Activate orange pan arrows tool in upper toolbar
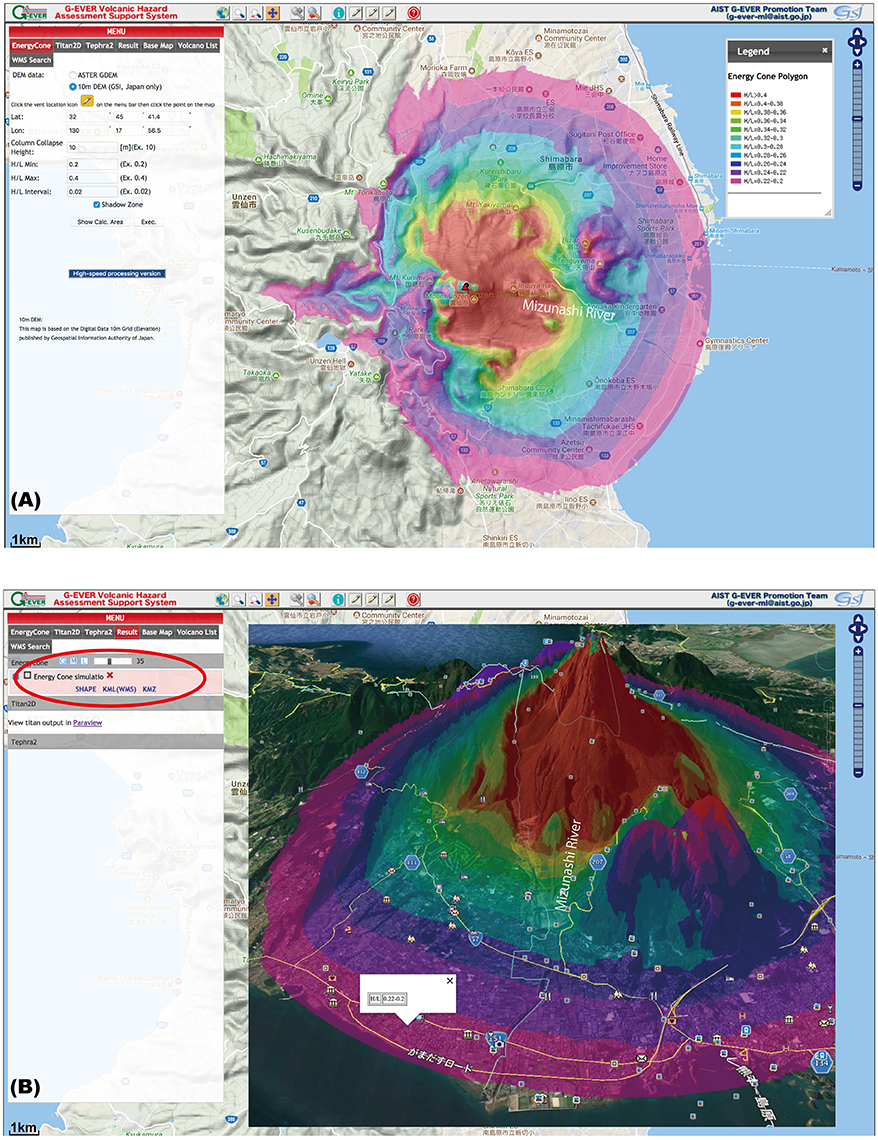 coord(273,12)
